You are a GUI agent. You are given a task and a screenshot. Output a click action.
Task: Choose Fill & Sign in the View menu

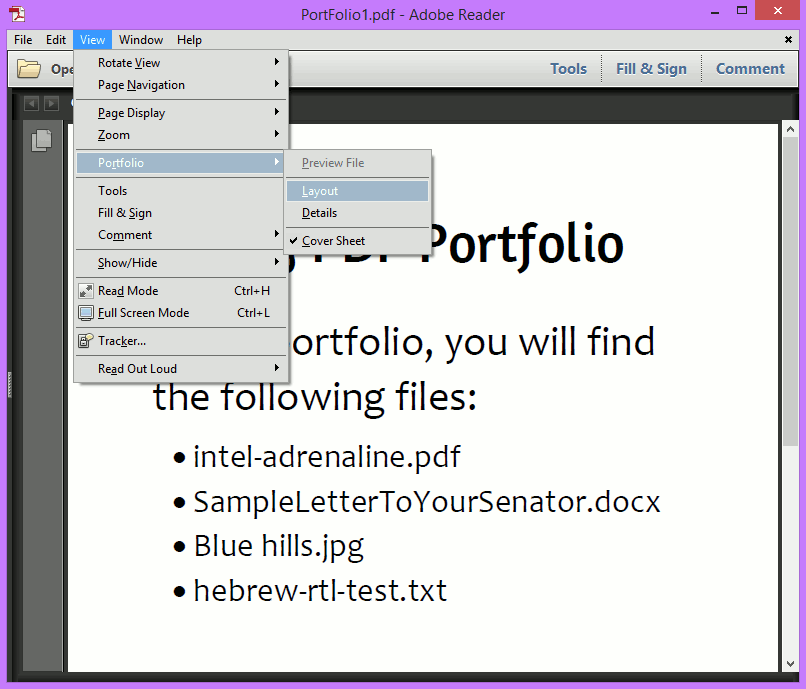[x=181, y=213]
